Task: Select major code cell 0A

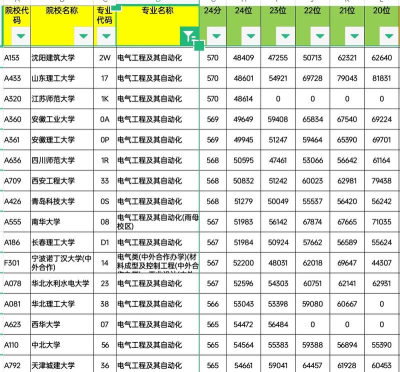Action: (105, 119)
